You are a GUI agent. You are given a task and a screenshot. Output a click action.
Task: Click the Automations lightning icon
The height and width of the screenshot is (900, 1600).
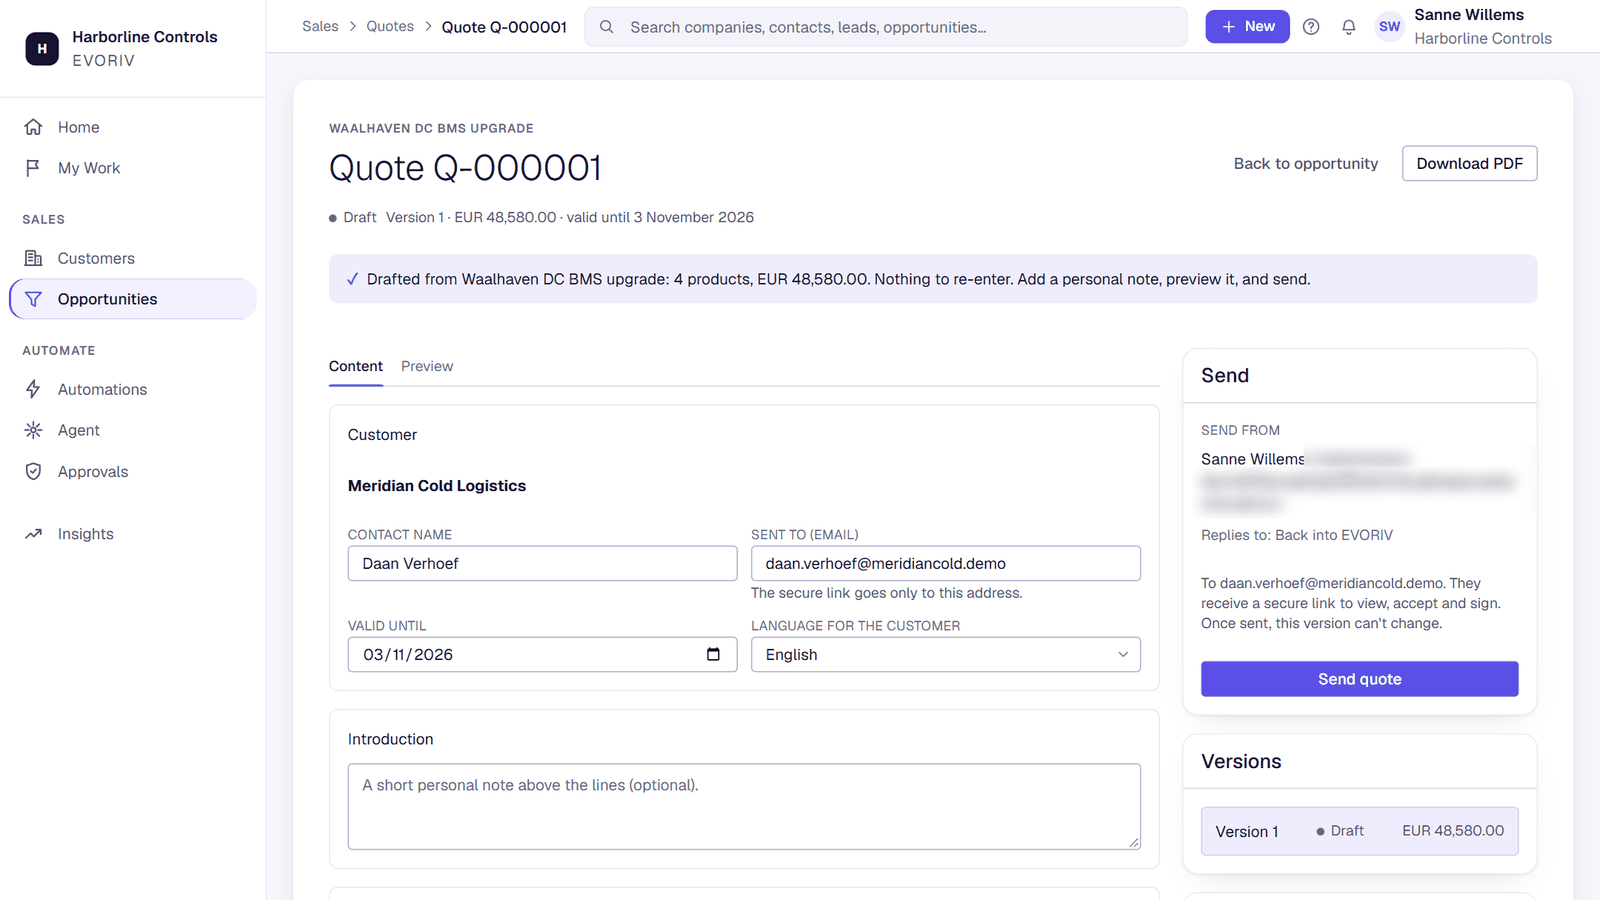click(x=33, y=389)
